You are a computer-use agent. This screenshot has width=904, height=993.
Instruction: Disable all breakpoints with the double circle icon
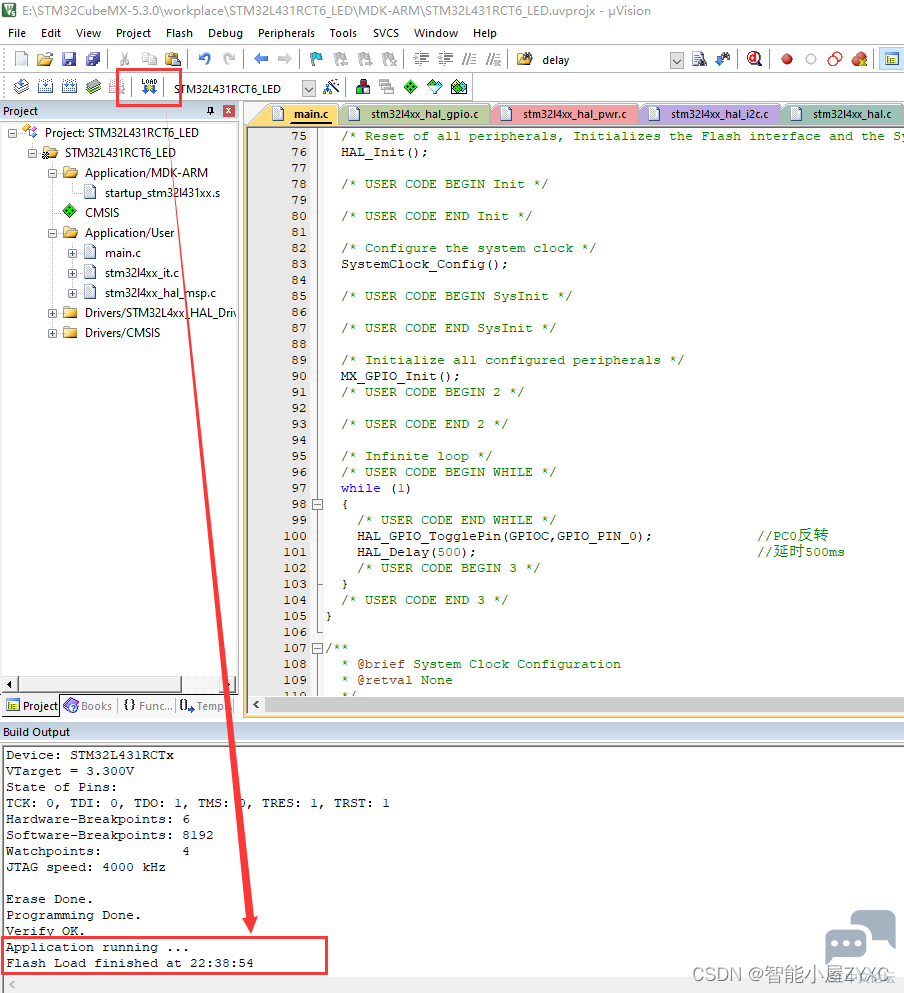point(835,59)
